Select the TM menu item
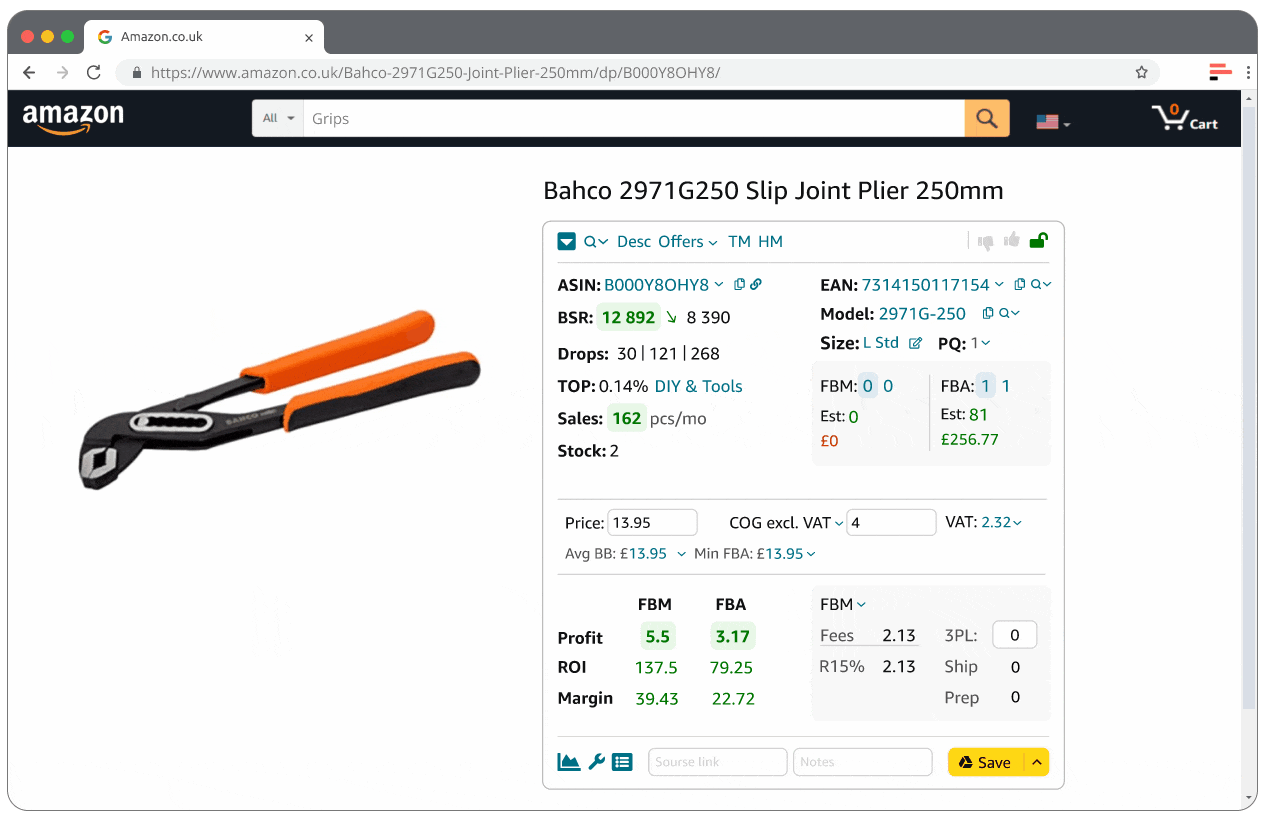 739,242
